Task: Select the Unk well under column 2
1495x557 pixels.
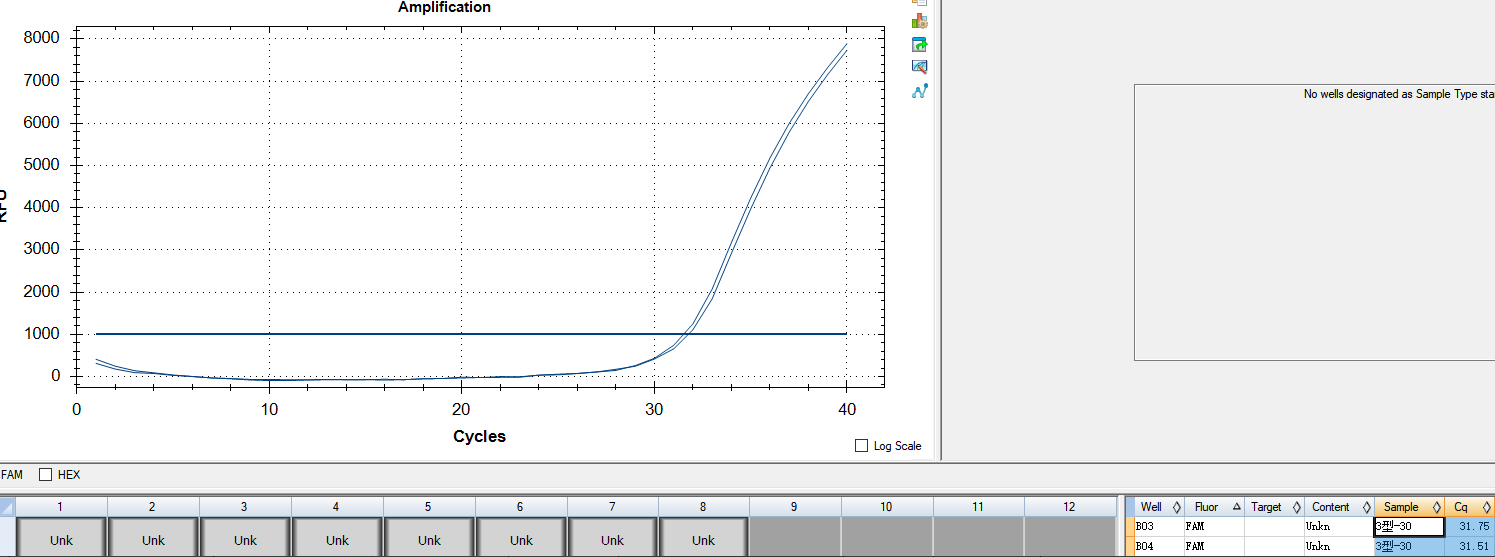Action: tap(153, 538)
